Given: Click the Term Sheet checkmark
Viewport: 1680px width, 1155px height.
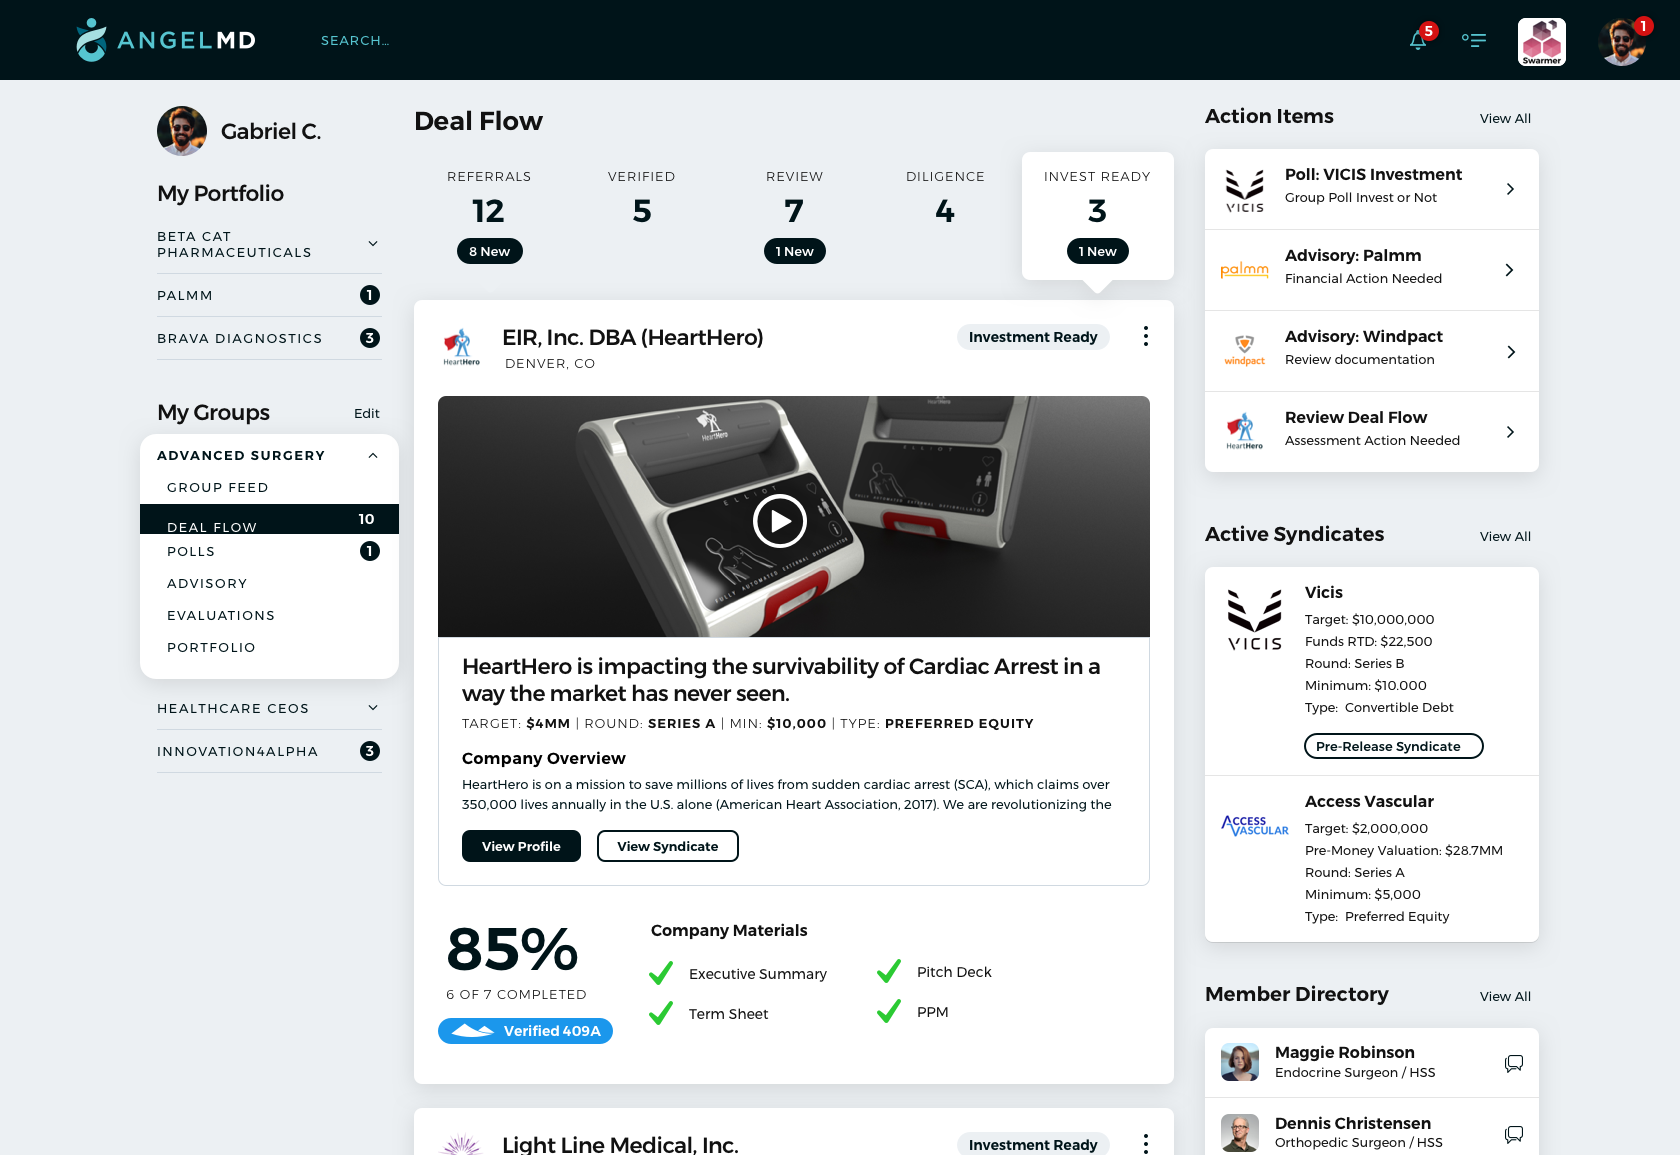Looking at the screenshot, I should pyautogui.click(x=661, y=1013).
